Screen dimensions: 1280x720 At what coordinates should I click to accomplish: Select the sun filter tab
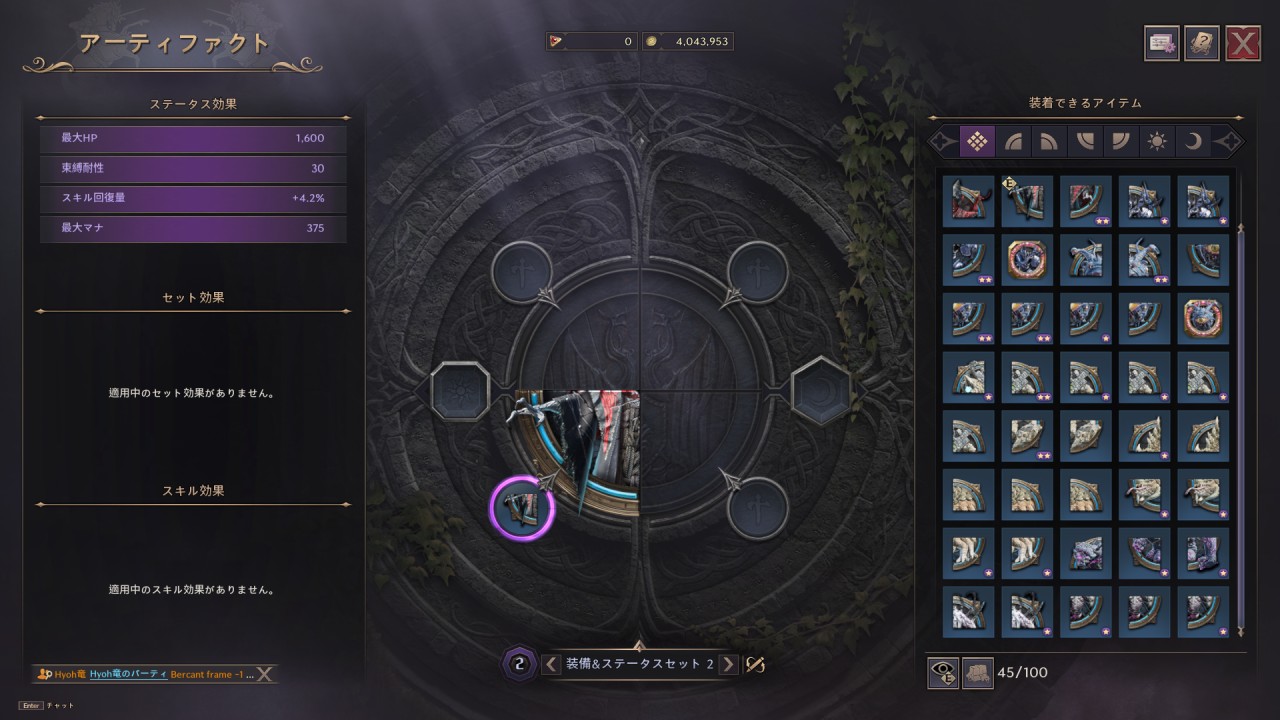[1157, 142]
